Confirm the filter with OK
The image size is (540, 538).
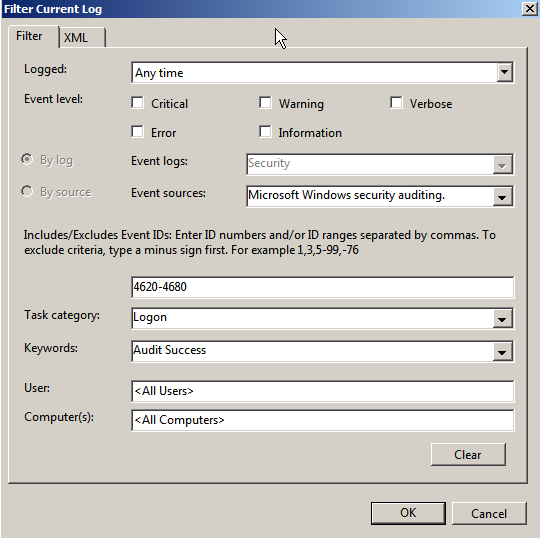point(408,513)
